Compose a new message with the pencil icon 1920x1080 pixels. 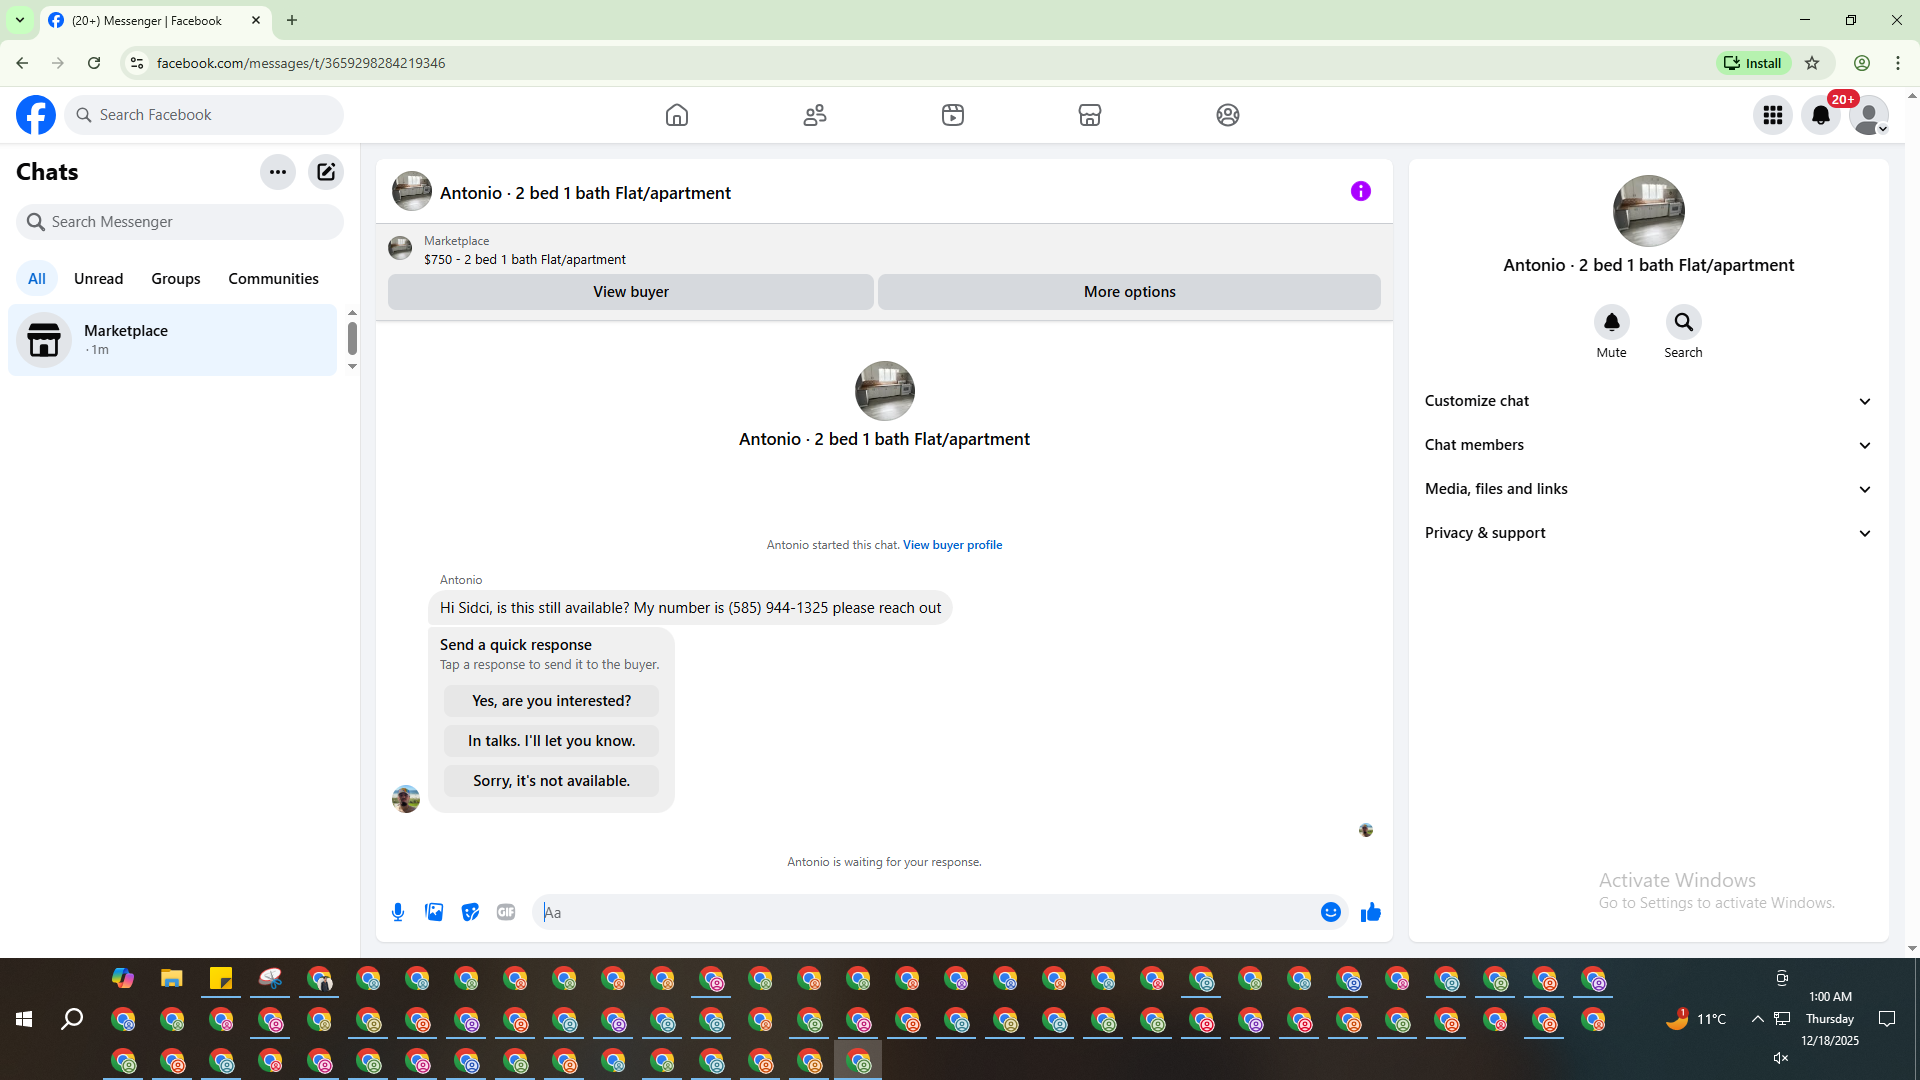click(326, 172)
